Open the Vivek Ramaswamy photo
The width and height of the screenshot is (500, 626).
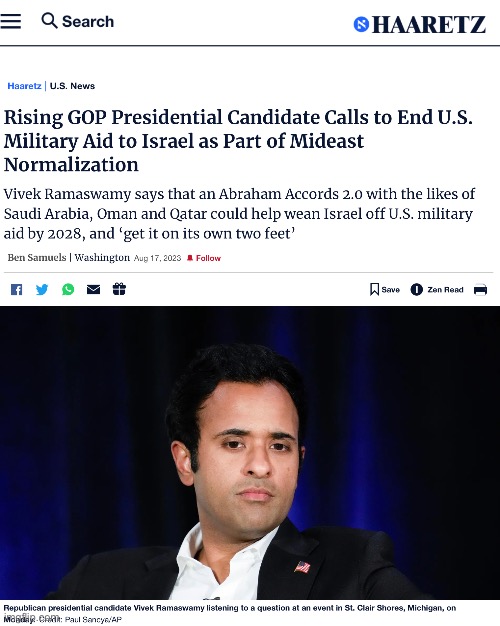(x=250, y=453)
